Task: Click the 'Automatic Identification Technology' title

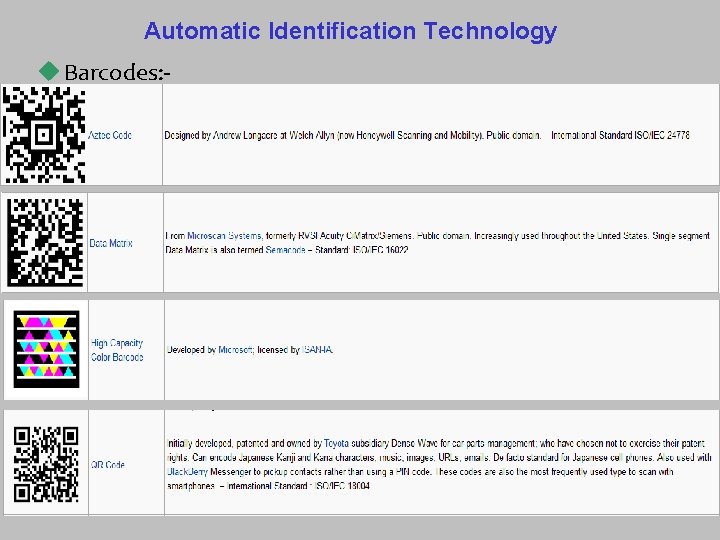Action: pyautogui.click(x=350, y=31)
